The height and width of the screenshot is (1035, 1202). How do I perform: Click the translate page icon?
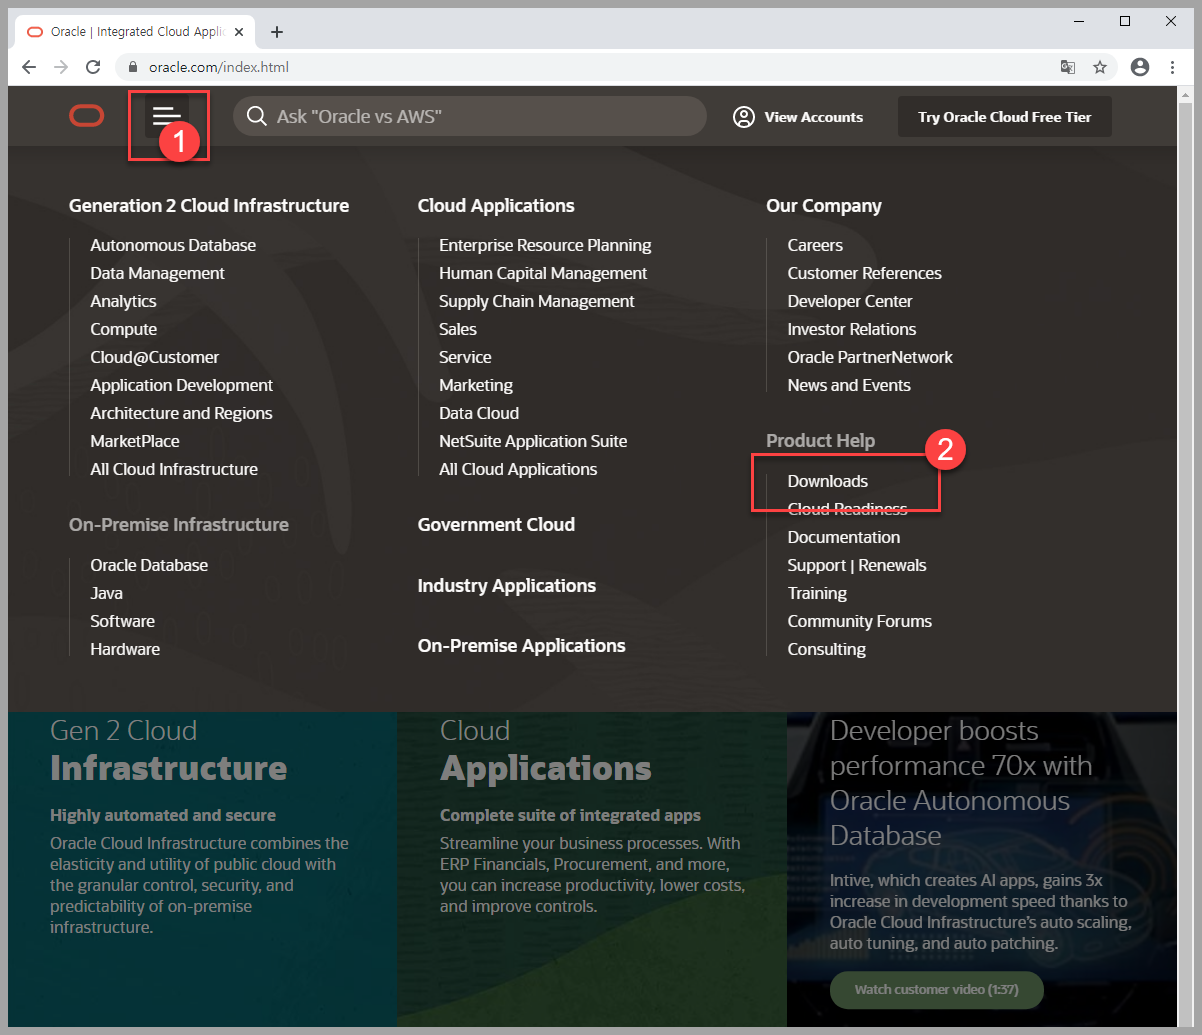pos(1068,67)
